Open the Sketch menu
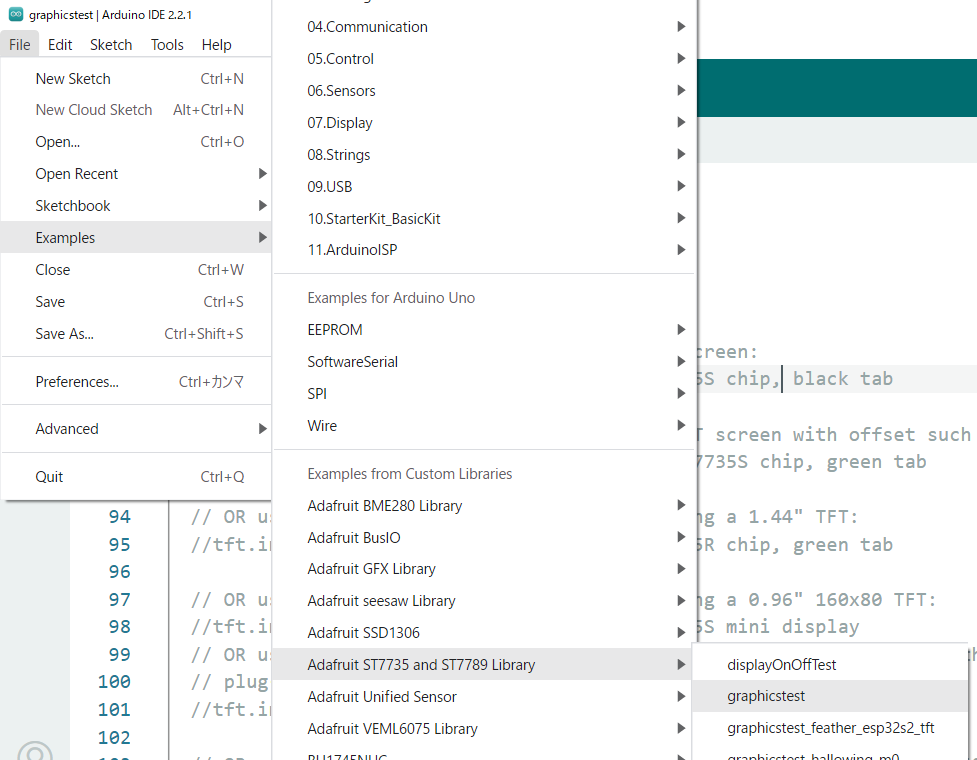This screenshot has width=977, height=760. 111,45
